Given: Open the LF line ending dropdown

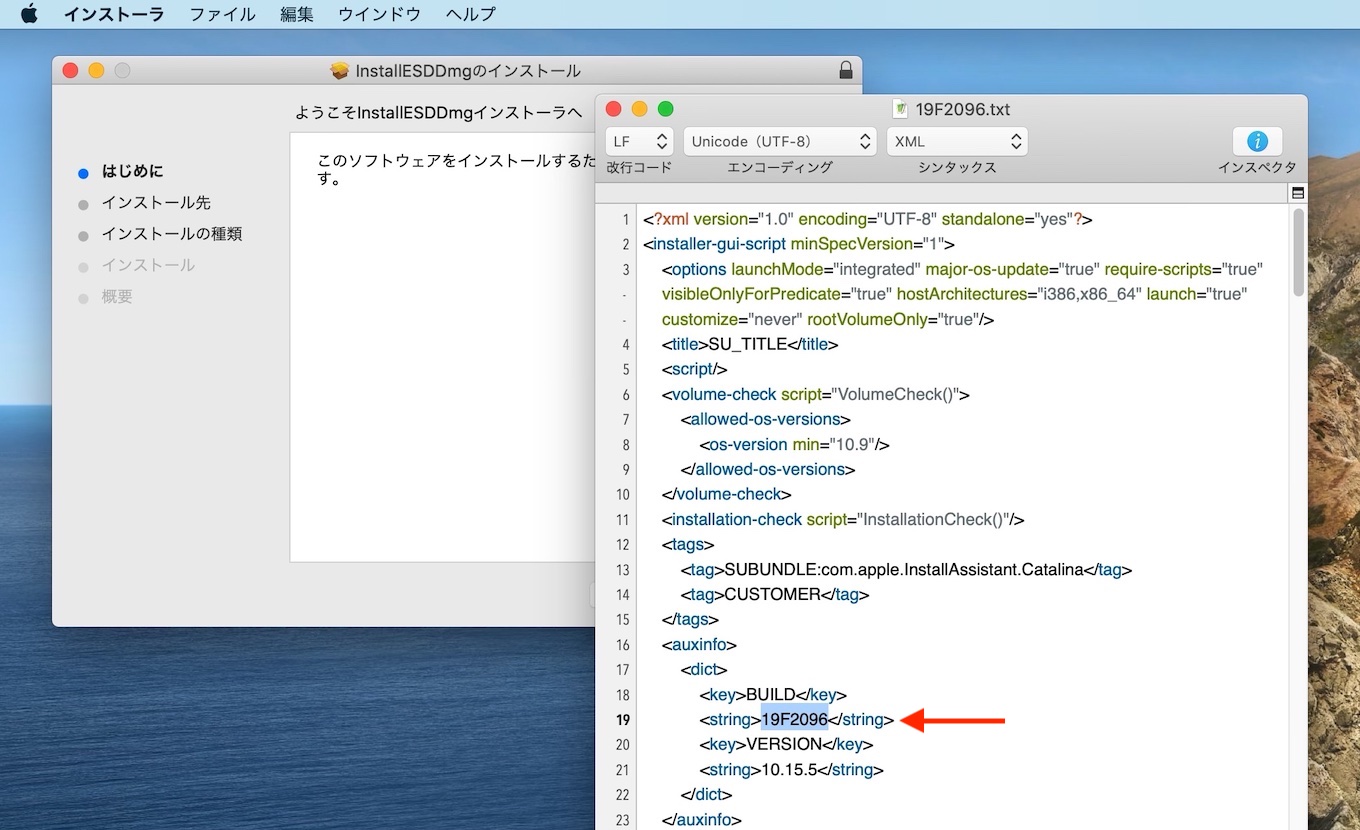Looking at the screenshot, I should tap(639, 142).
